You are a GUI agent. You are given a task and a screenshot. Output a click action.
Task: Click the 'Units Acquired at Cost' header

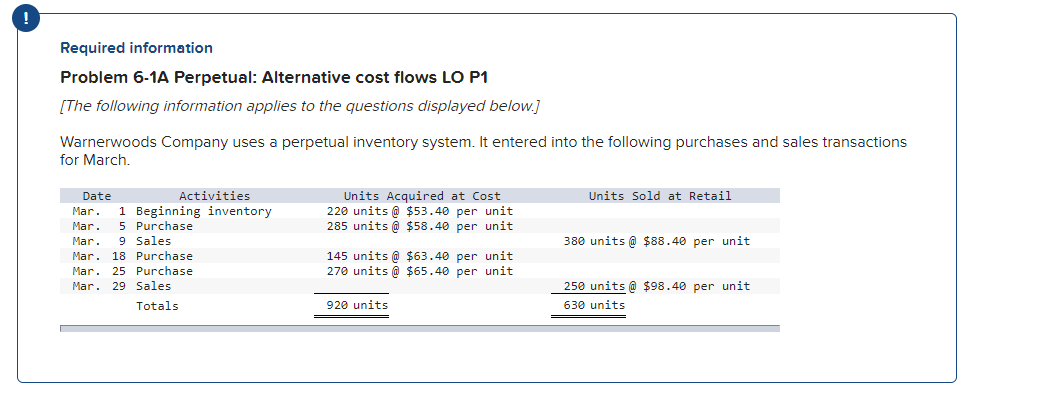pyautogui.click(x=422, y=196)
